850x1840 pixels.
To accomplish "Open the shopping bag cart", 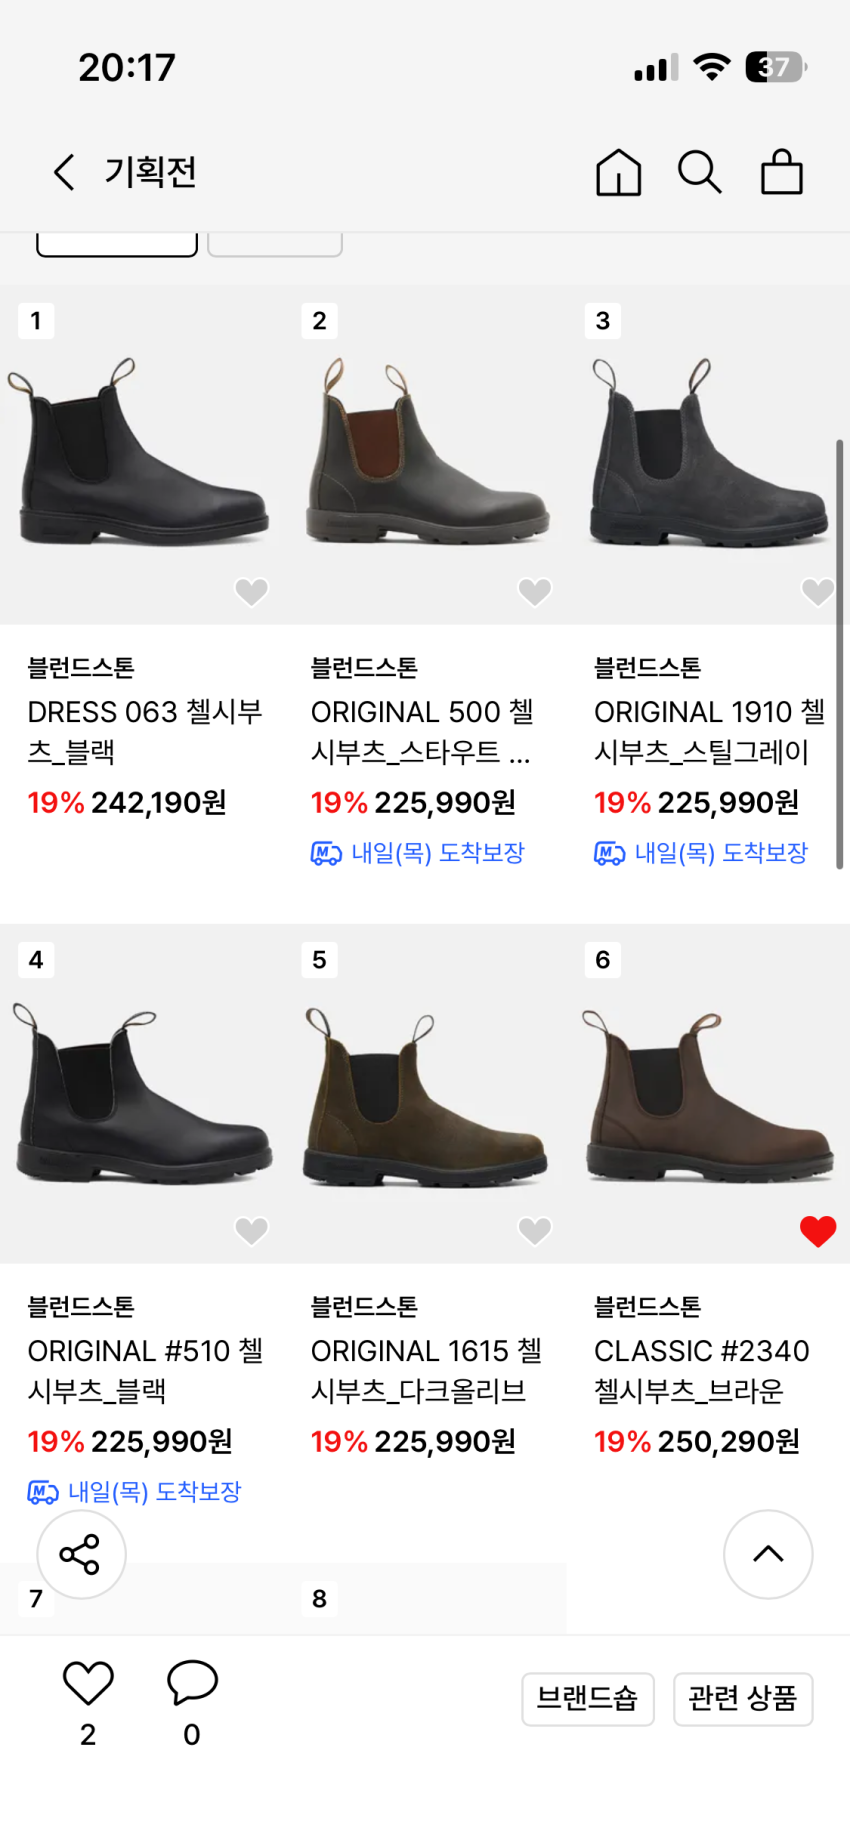I will pos(781,172).
